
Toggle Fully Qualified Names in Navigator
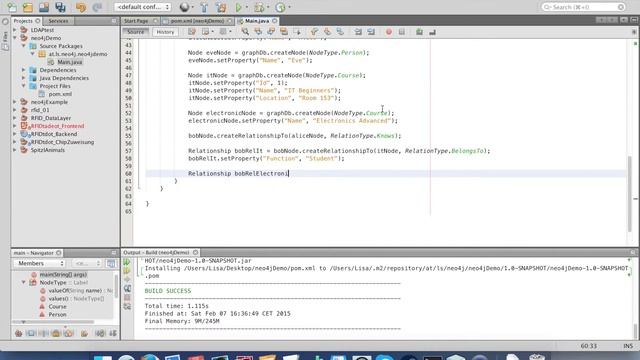coord(84,333)
